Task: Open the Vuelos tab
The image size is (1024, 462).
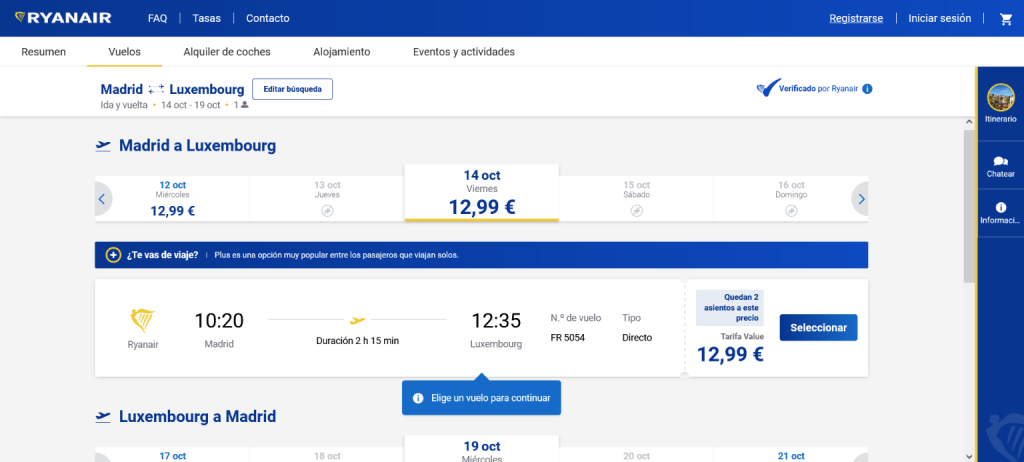Action: (x=124, y=52)
